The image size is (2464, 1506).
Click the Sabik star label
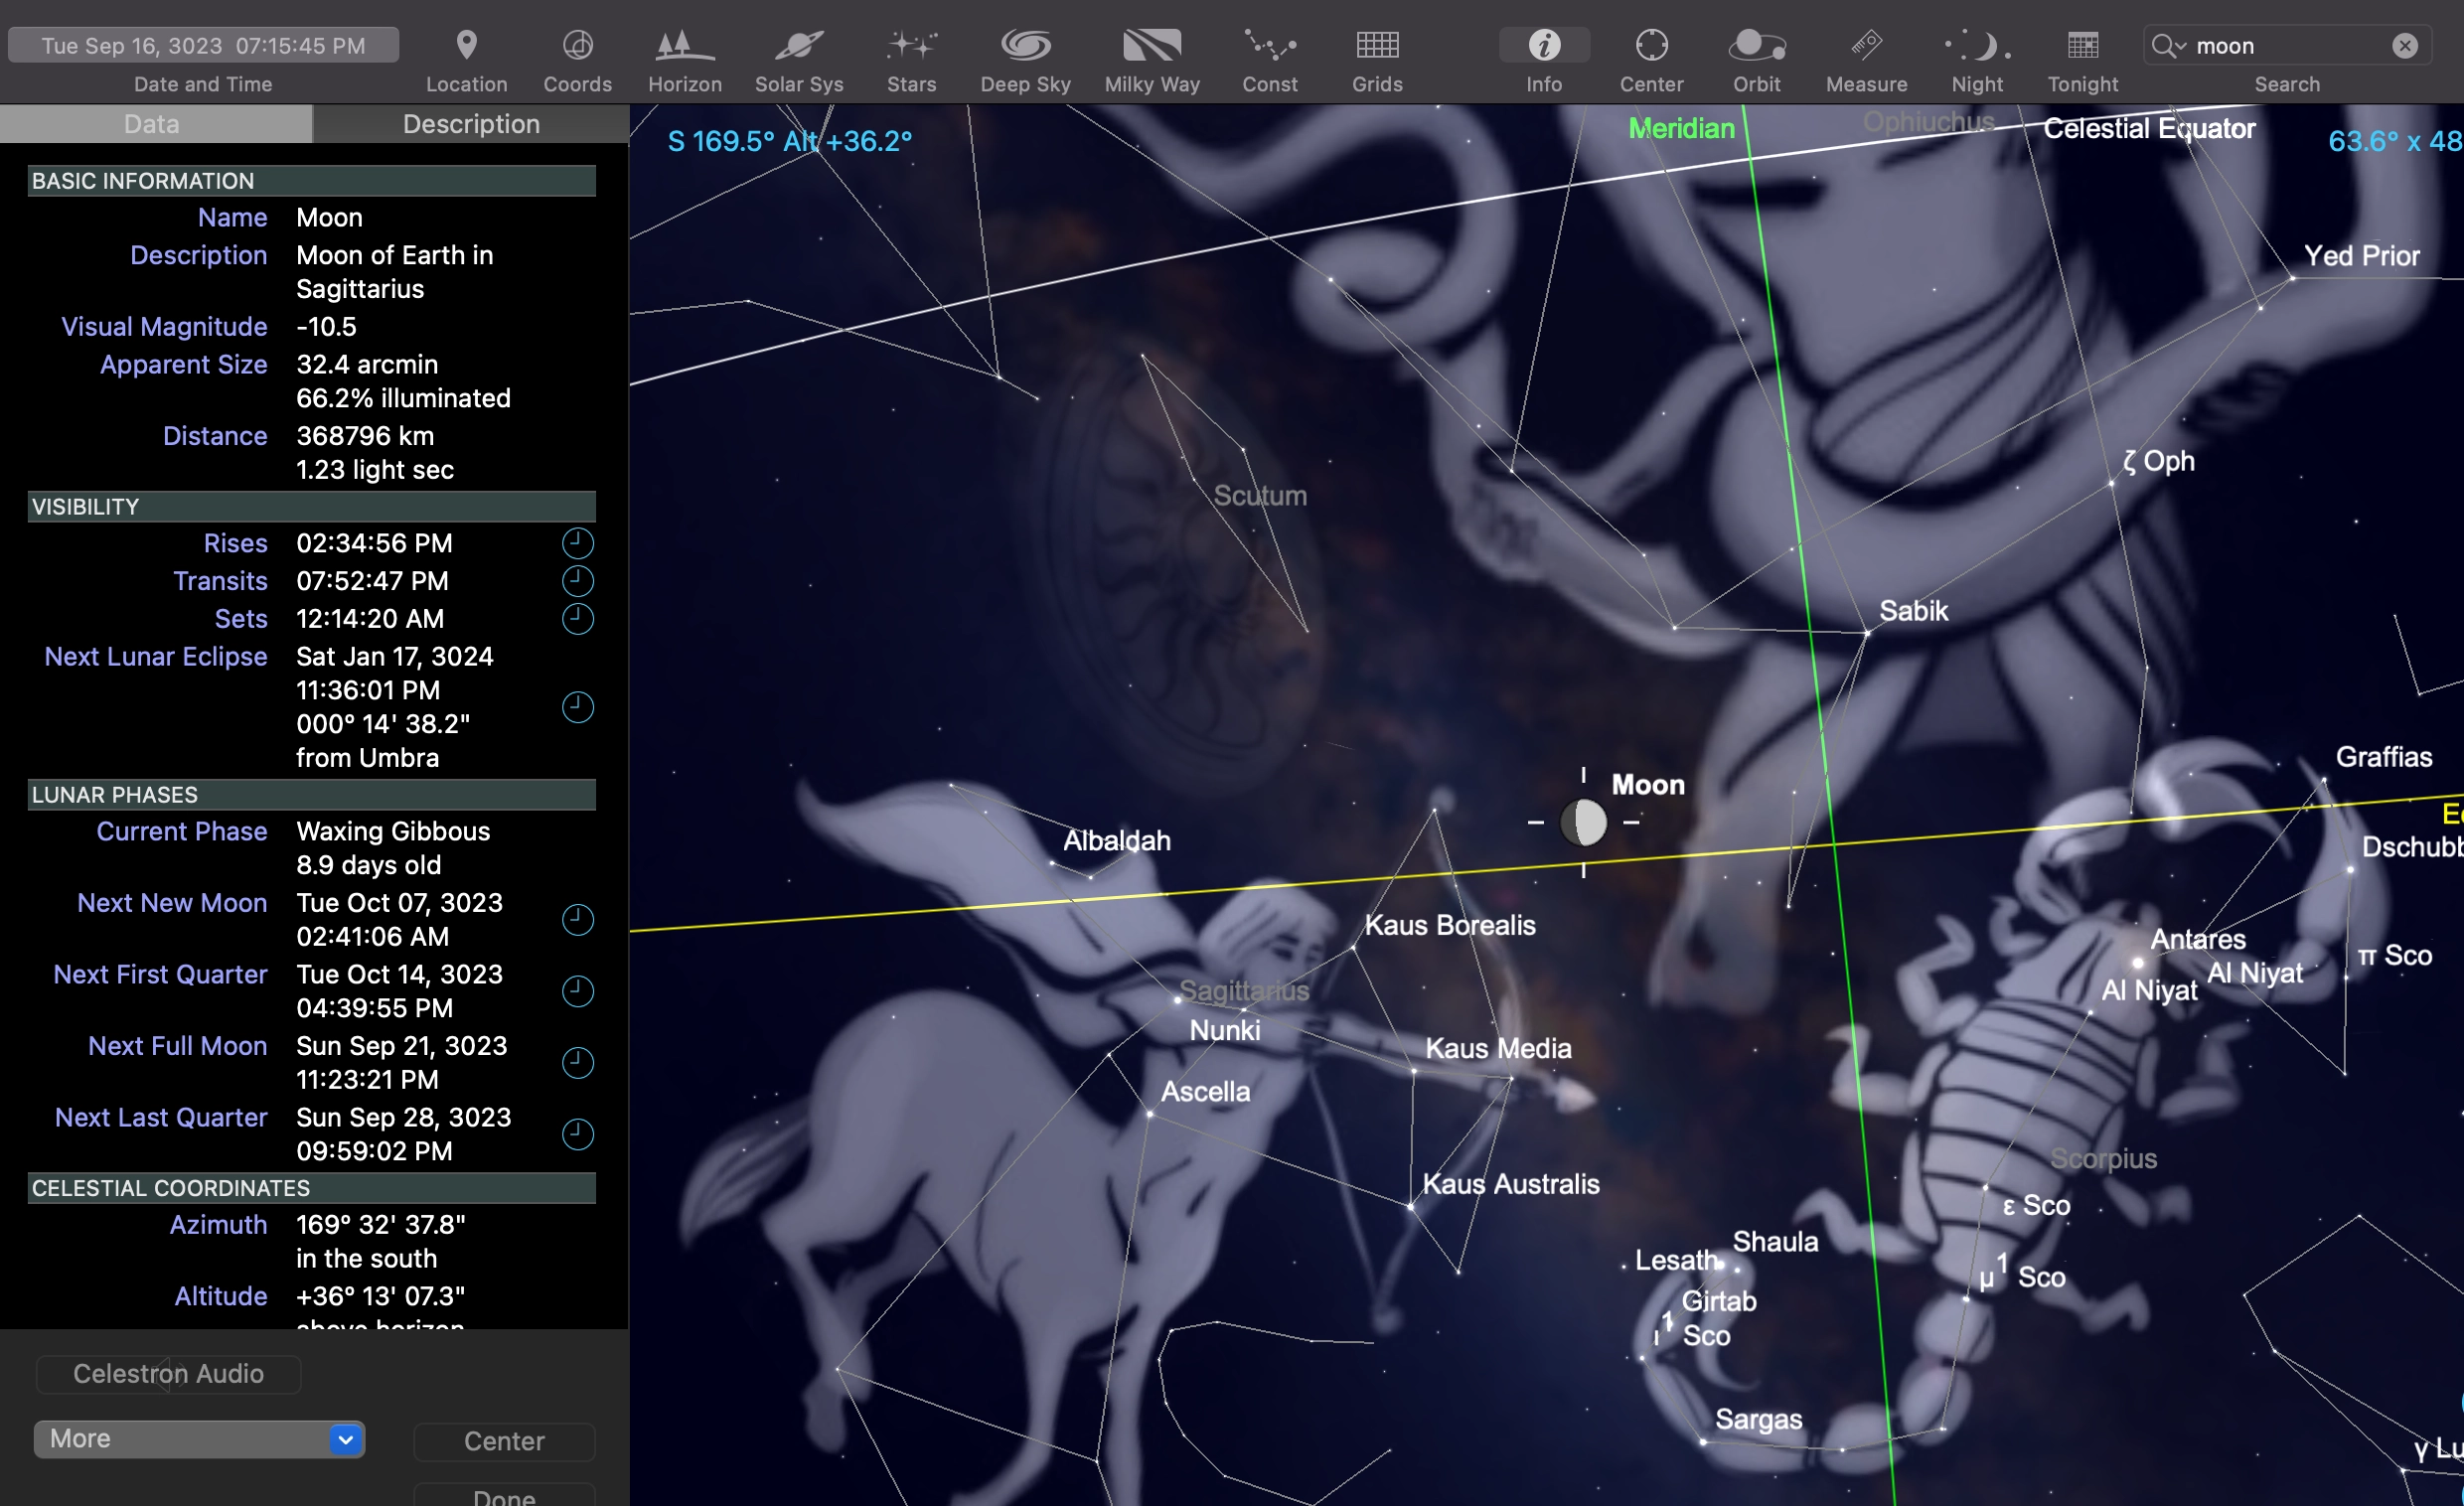[1913, 611]
